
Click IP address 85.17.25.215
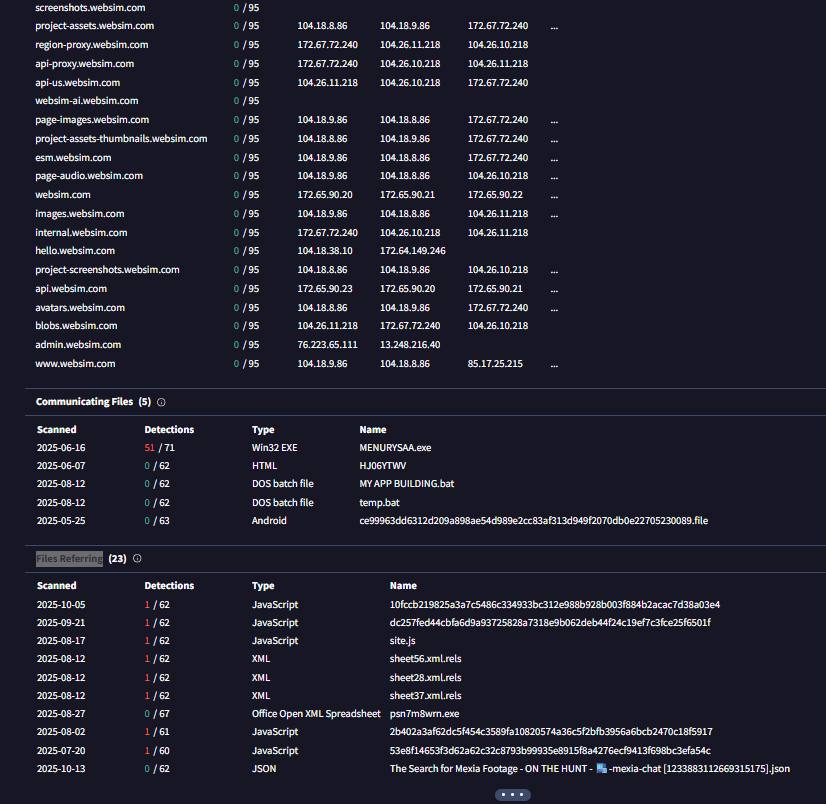(495, 364)
